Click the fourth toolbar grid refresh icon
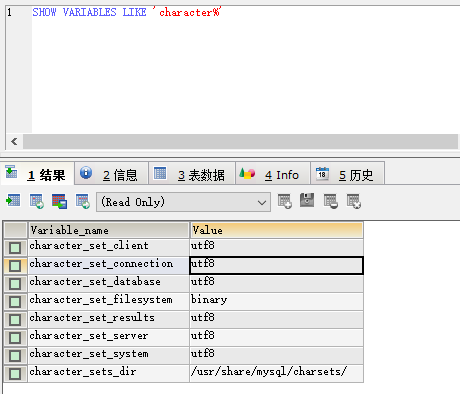 [x=83, y=201]
